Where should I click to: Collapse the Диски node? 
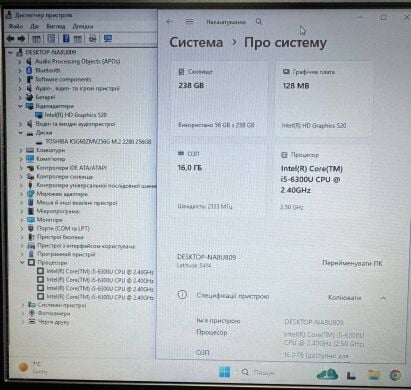tap(21, 133)
